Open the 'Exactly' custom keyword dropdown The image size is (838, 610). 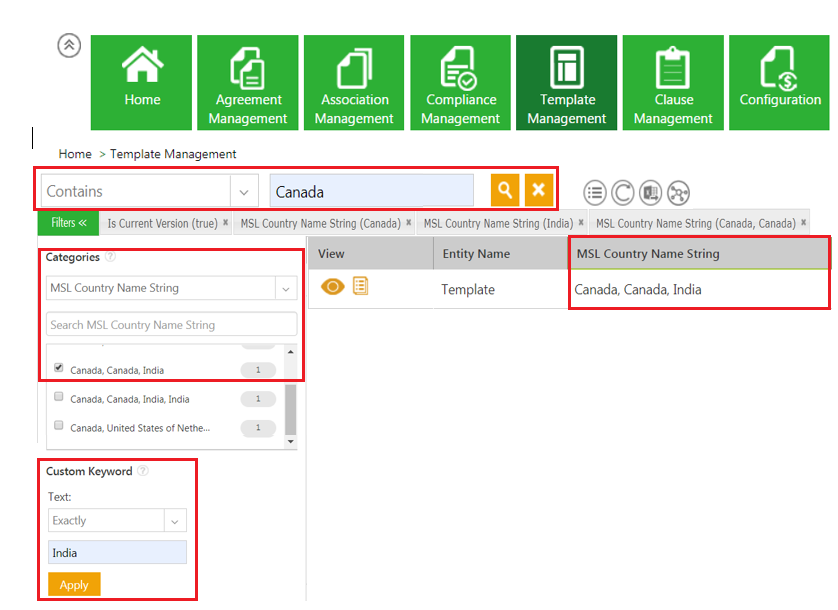click(x=175, y=521)
